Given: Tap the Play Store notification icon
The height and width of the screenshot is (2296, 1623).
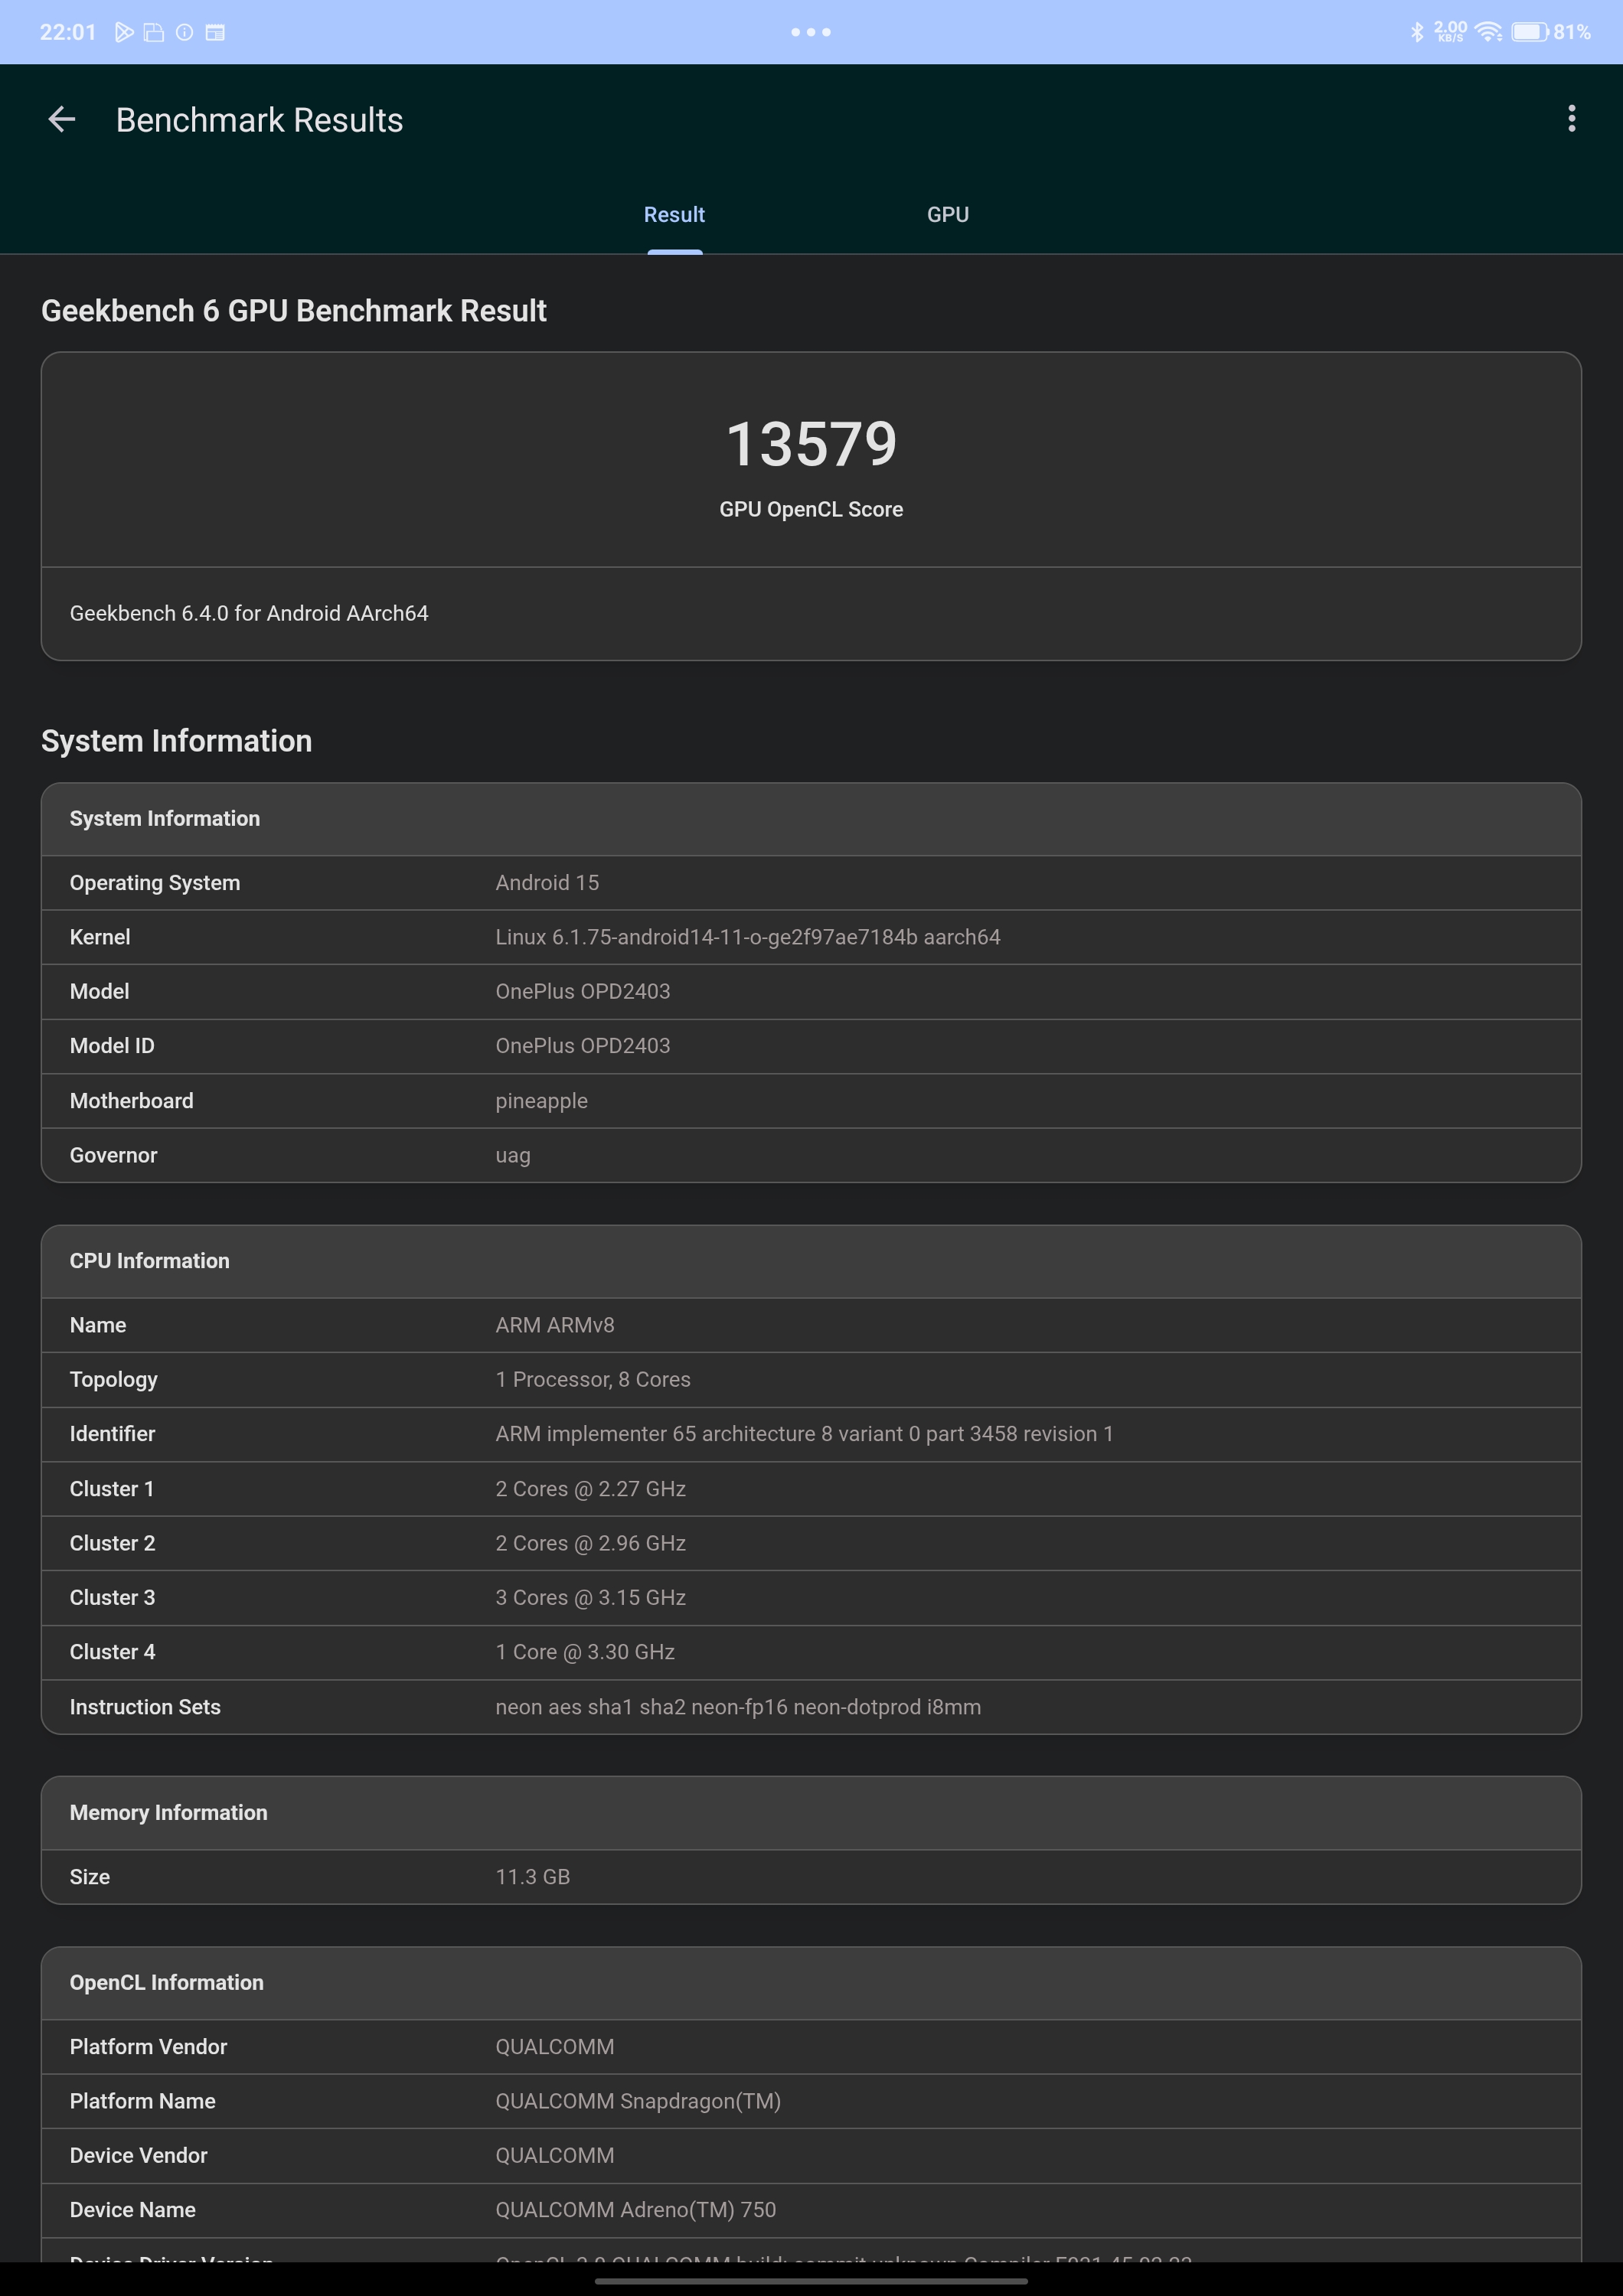Looking at the screenshot, I should coord(124,32).
